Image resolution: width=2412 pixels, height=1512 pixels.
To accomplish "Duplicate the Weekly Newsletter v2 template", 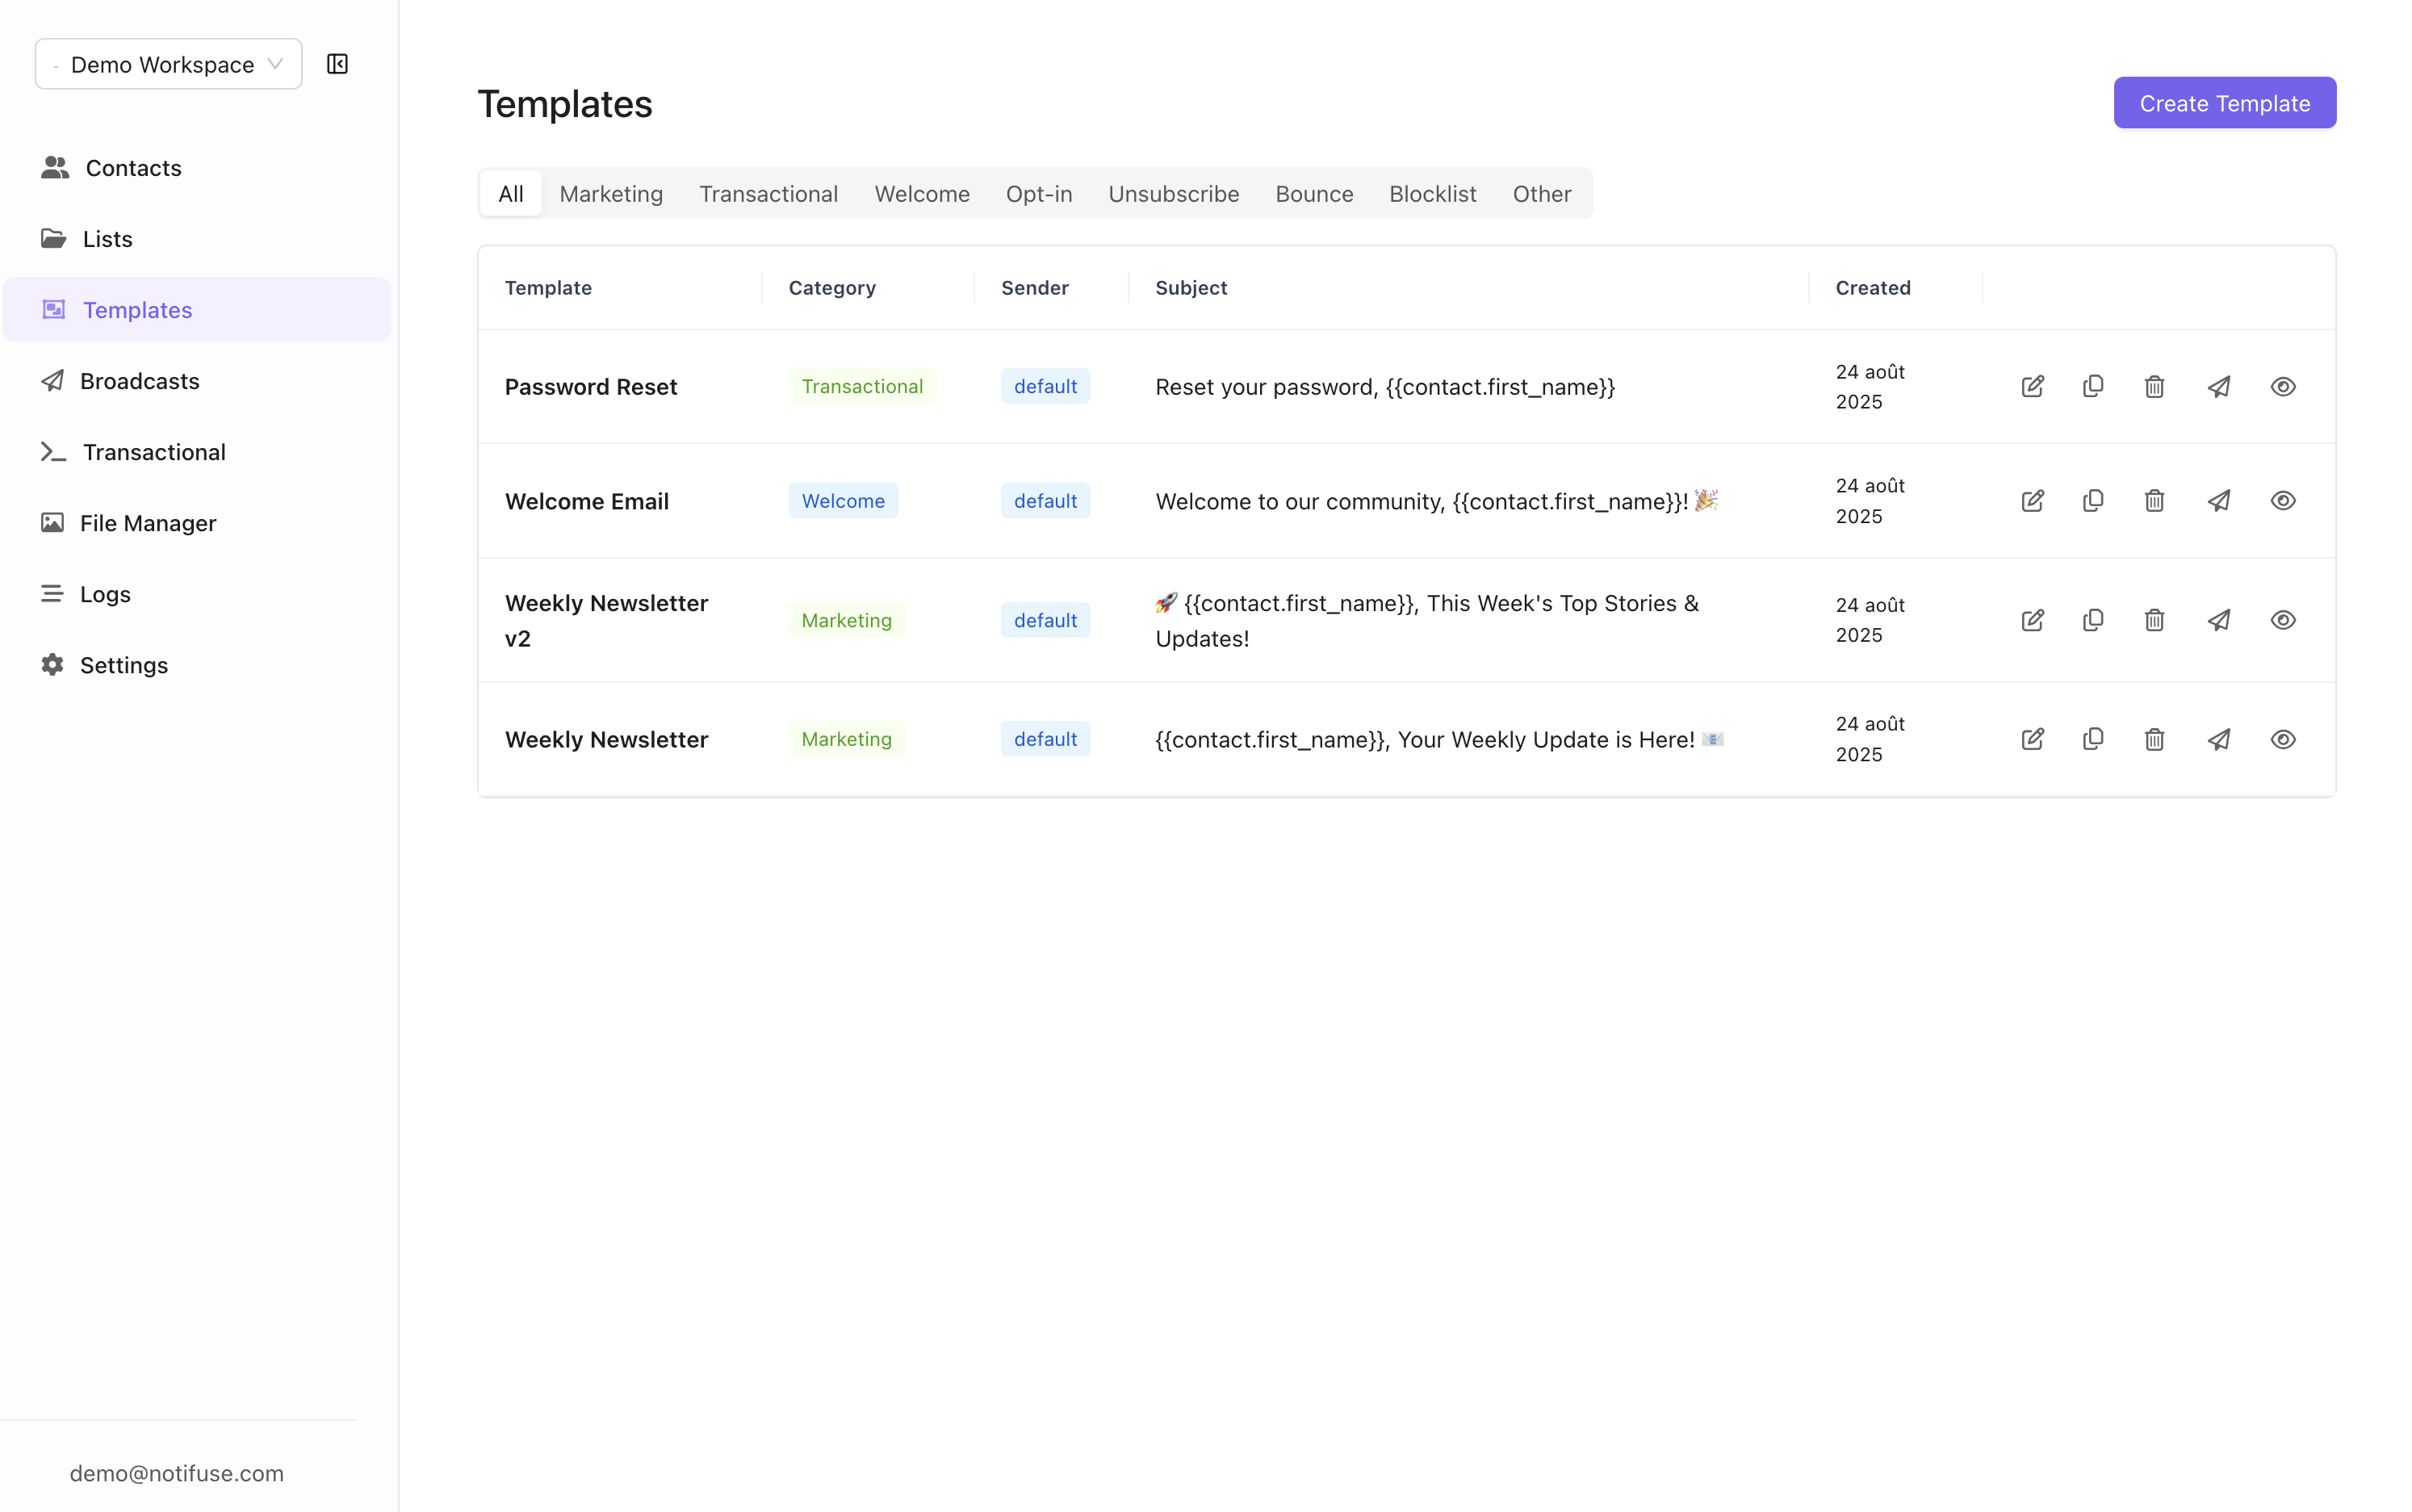I will (x=2093, y=621).
